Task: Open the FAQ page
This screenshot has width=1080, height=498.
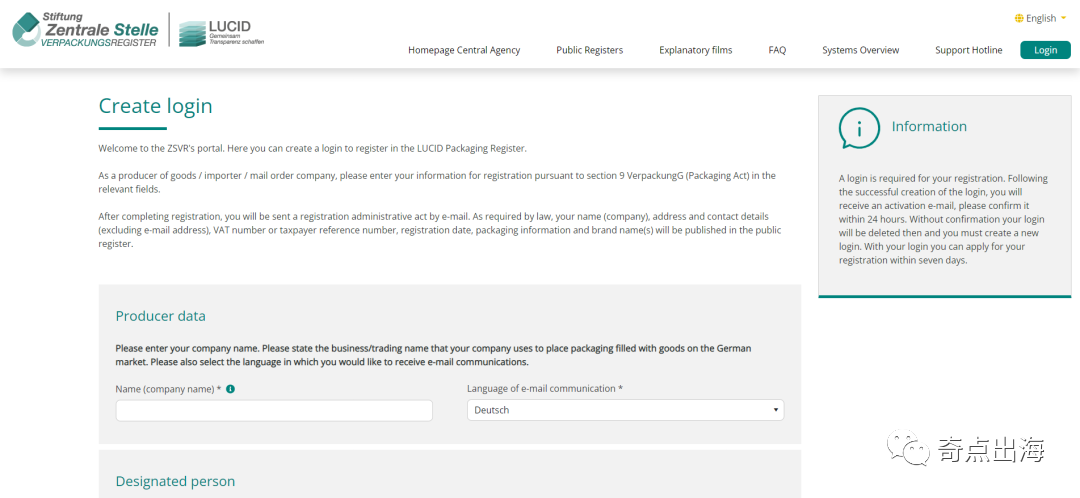Action: point(777,50)
